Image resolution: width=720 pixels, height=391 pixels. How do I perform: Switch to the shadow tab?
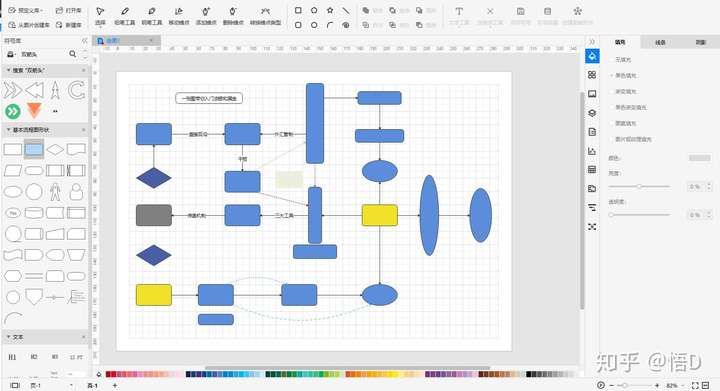[700, 42]
